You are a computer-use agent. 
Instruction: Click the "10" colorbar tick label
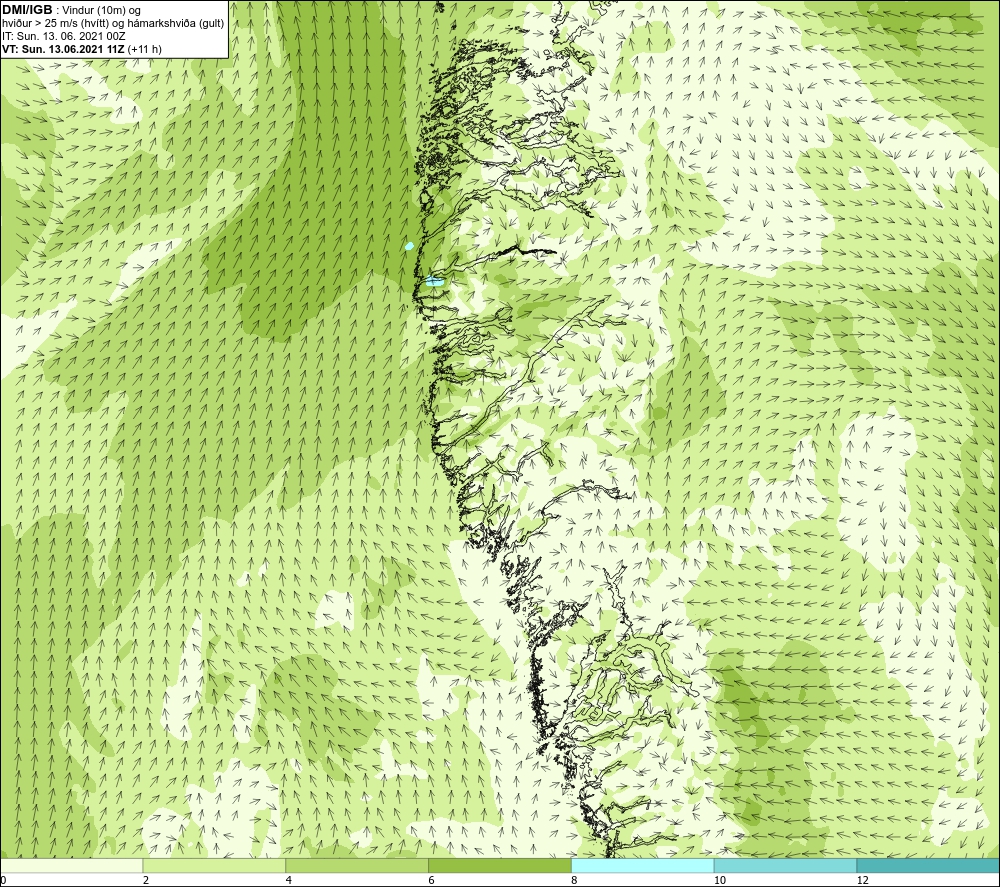719,881
